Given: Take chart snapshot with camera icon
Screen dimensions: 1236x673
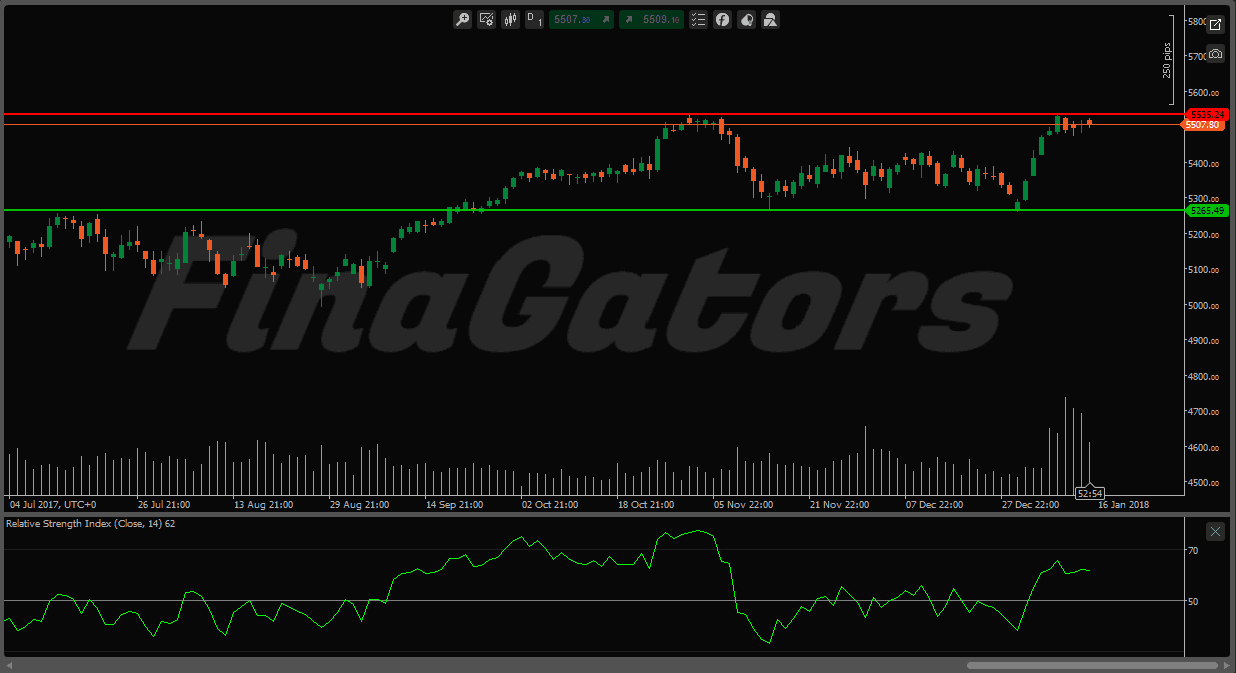Looking at the screenshot, I should tap(1215, 53).
